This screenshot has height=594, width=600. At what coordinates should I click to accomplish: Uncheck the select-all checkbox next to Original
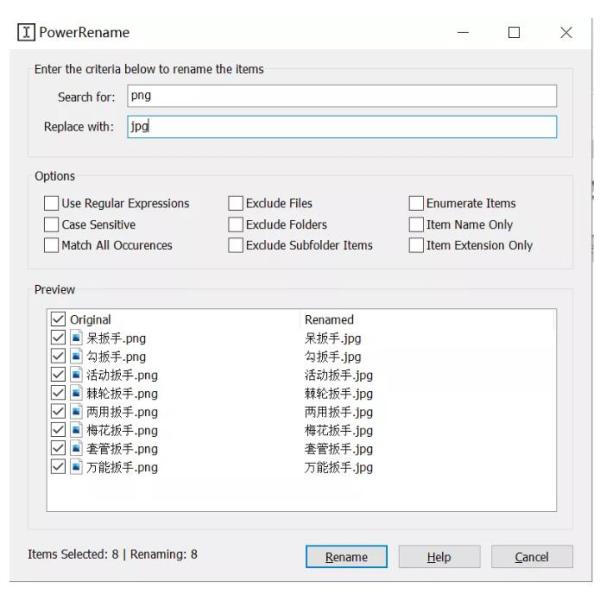(x=58, y=320)
